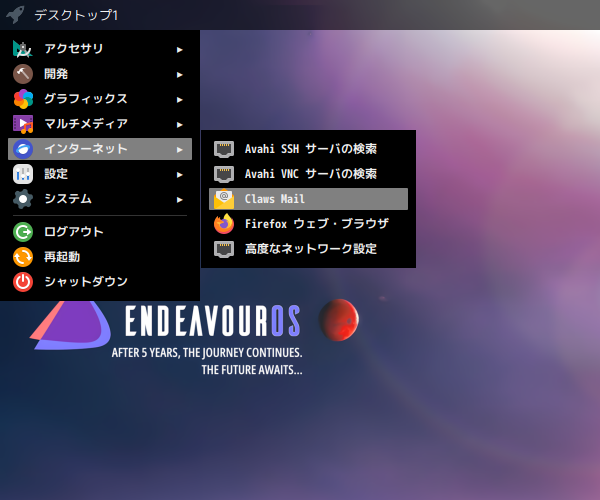Expand the グラフィックス submenu arrow
600x500 pixels.
click(x=179, y=99)
